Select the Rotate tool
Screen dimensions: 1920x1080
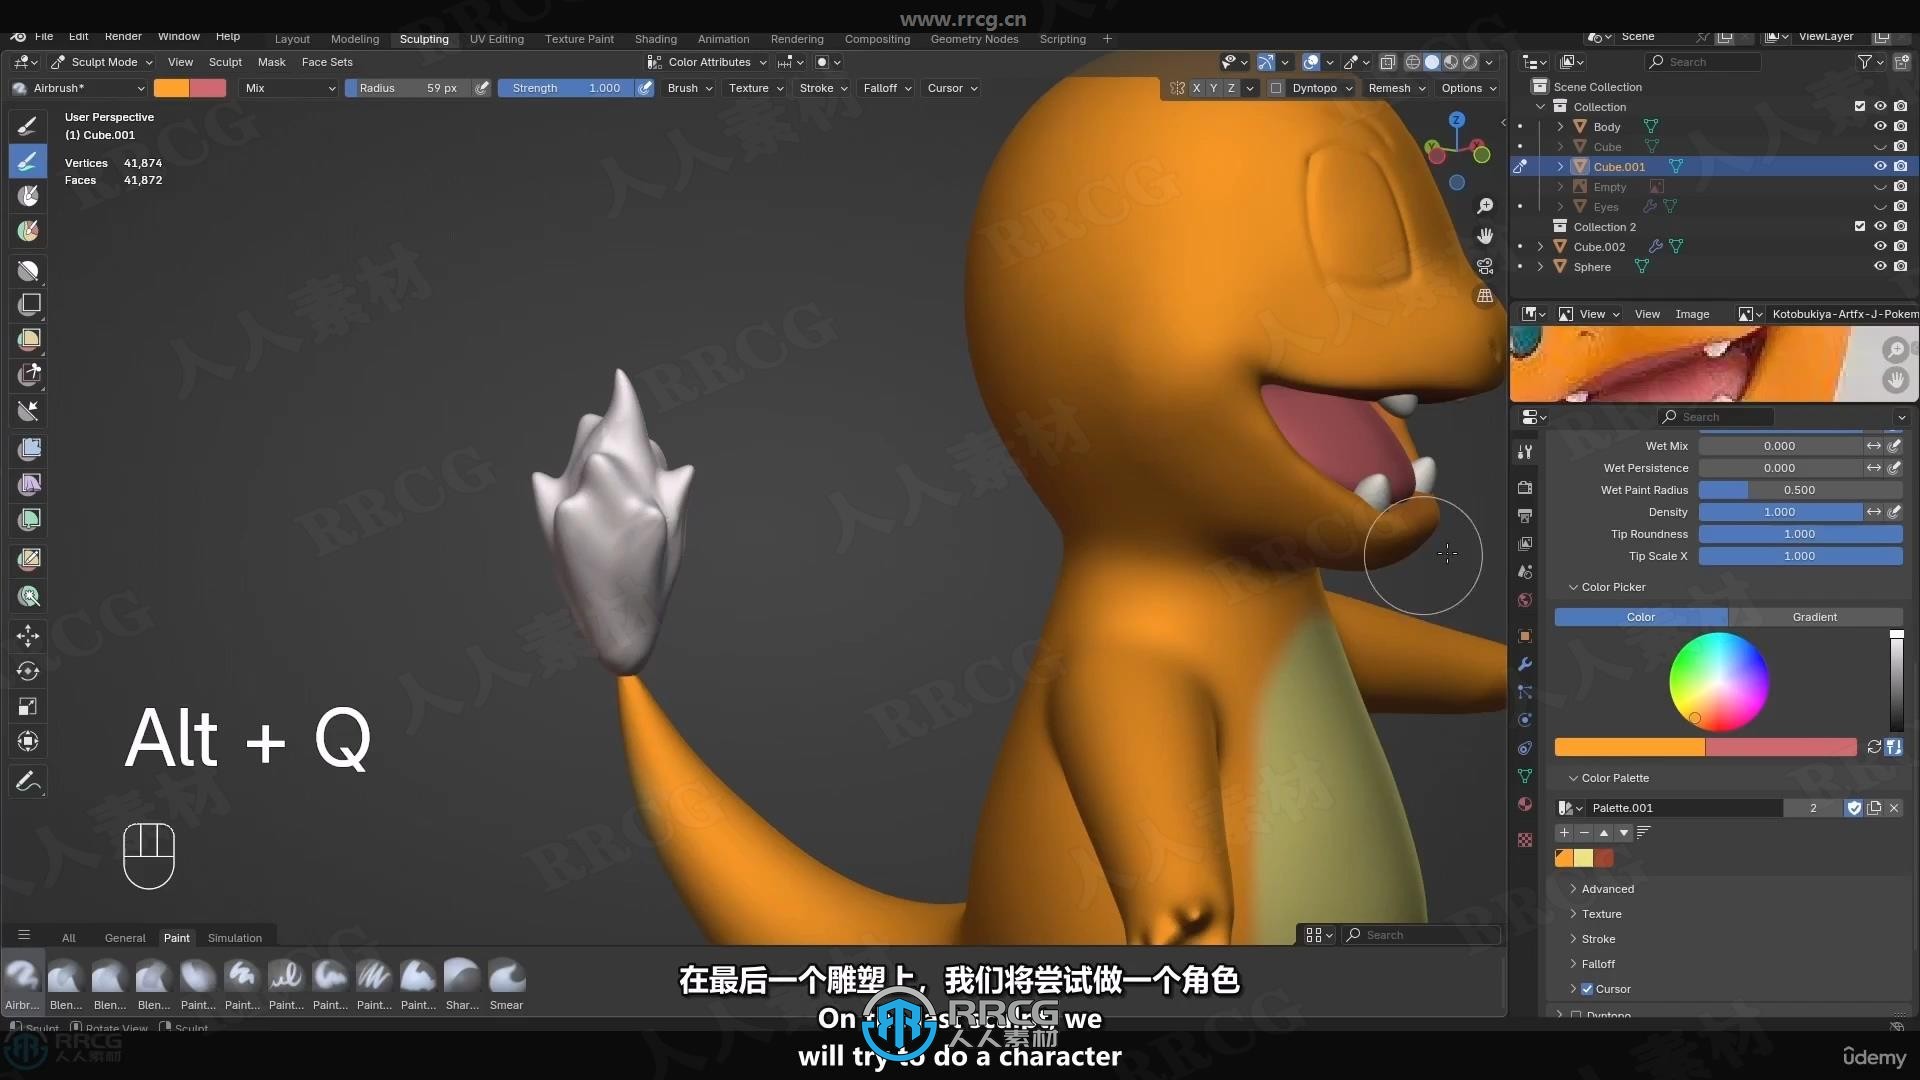click(x=28, y=671)
